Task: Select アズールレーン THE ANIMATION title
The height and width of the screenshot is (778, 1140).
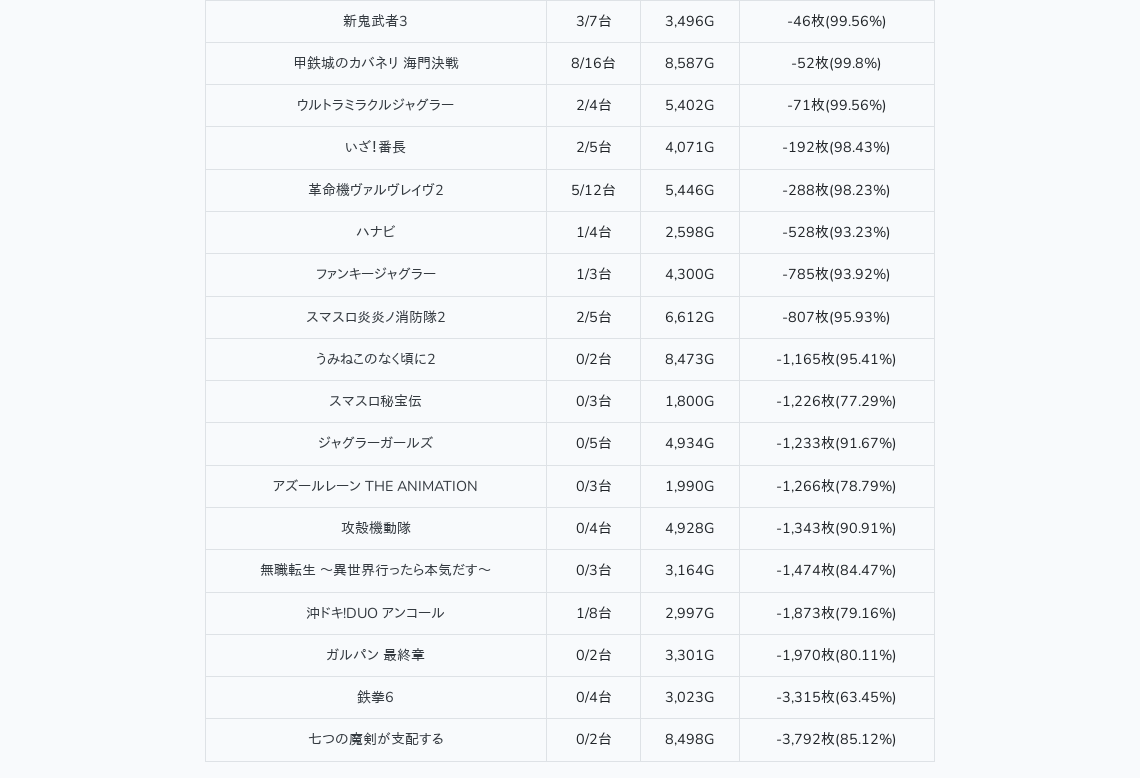Action: 375,486
